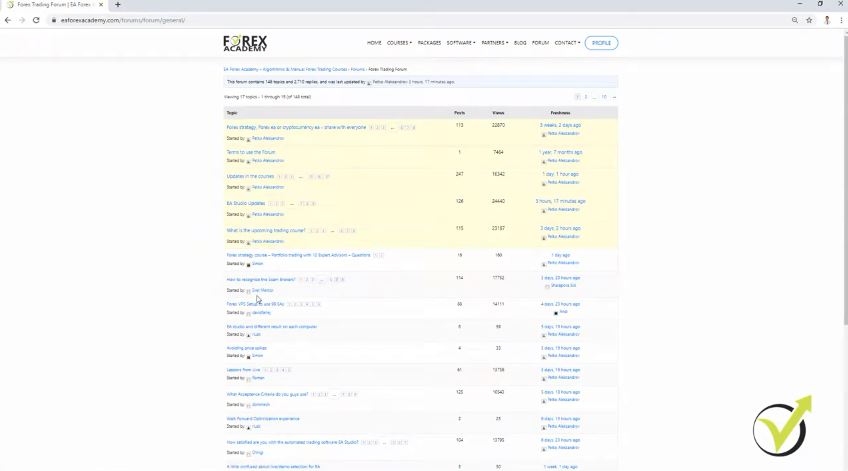Click the green checkmark logo badge

[x=781, y=427]
